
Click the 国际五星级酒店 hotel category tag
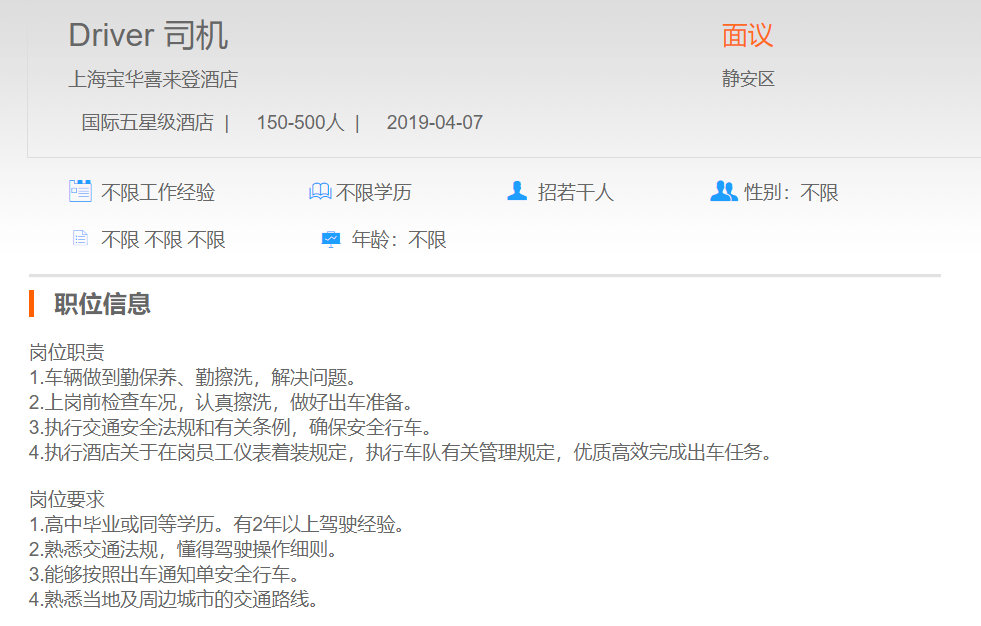tap(147, 123)
